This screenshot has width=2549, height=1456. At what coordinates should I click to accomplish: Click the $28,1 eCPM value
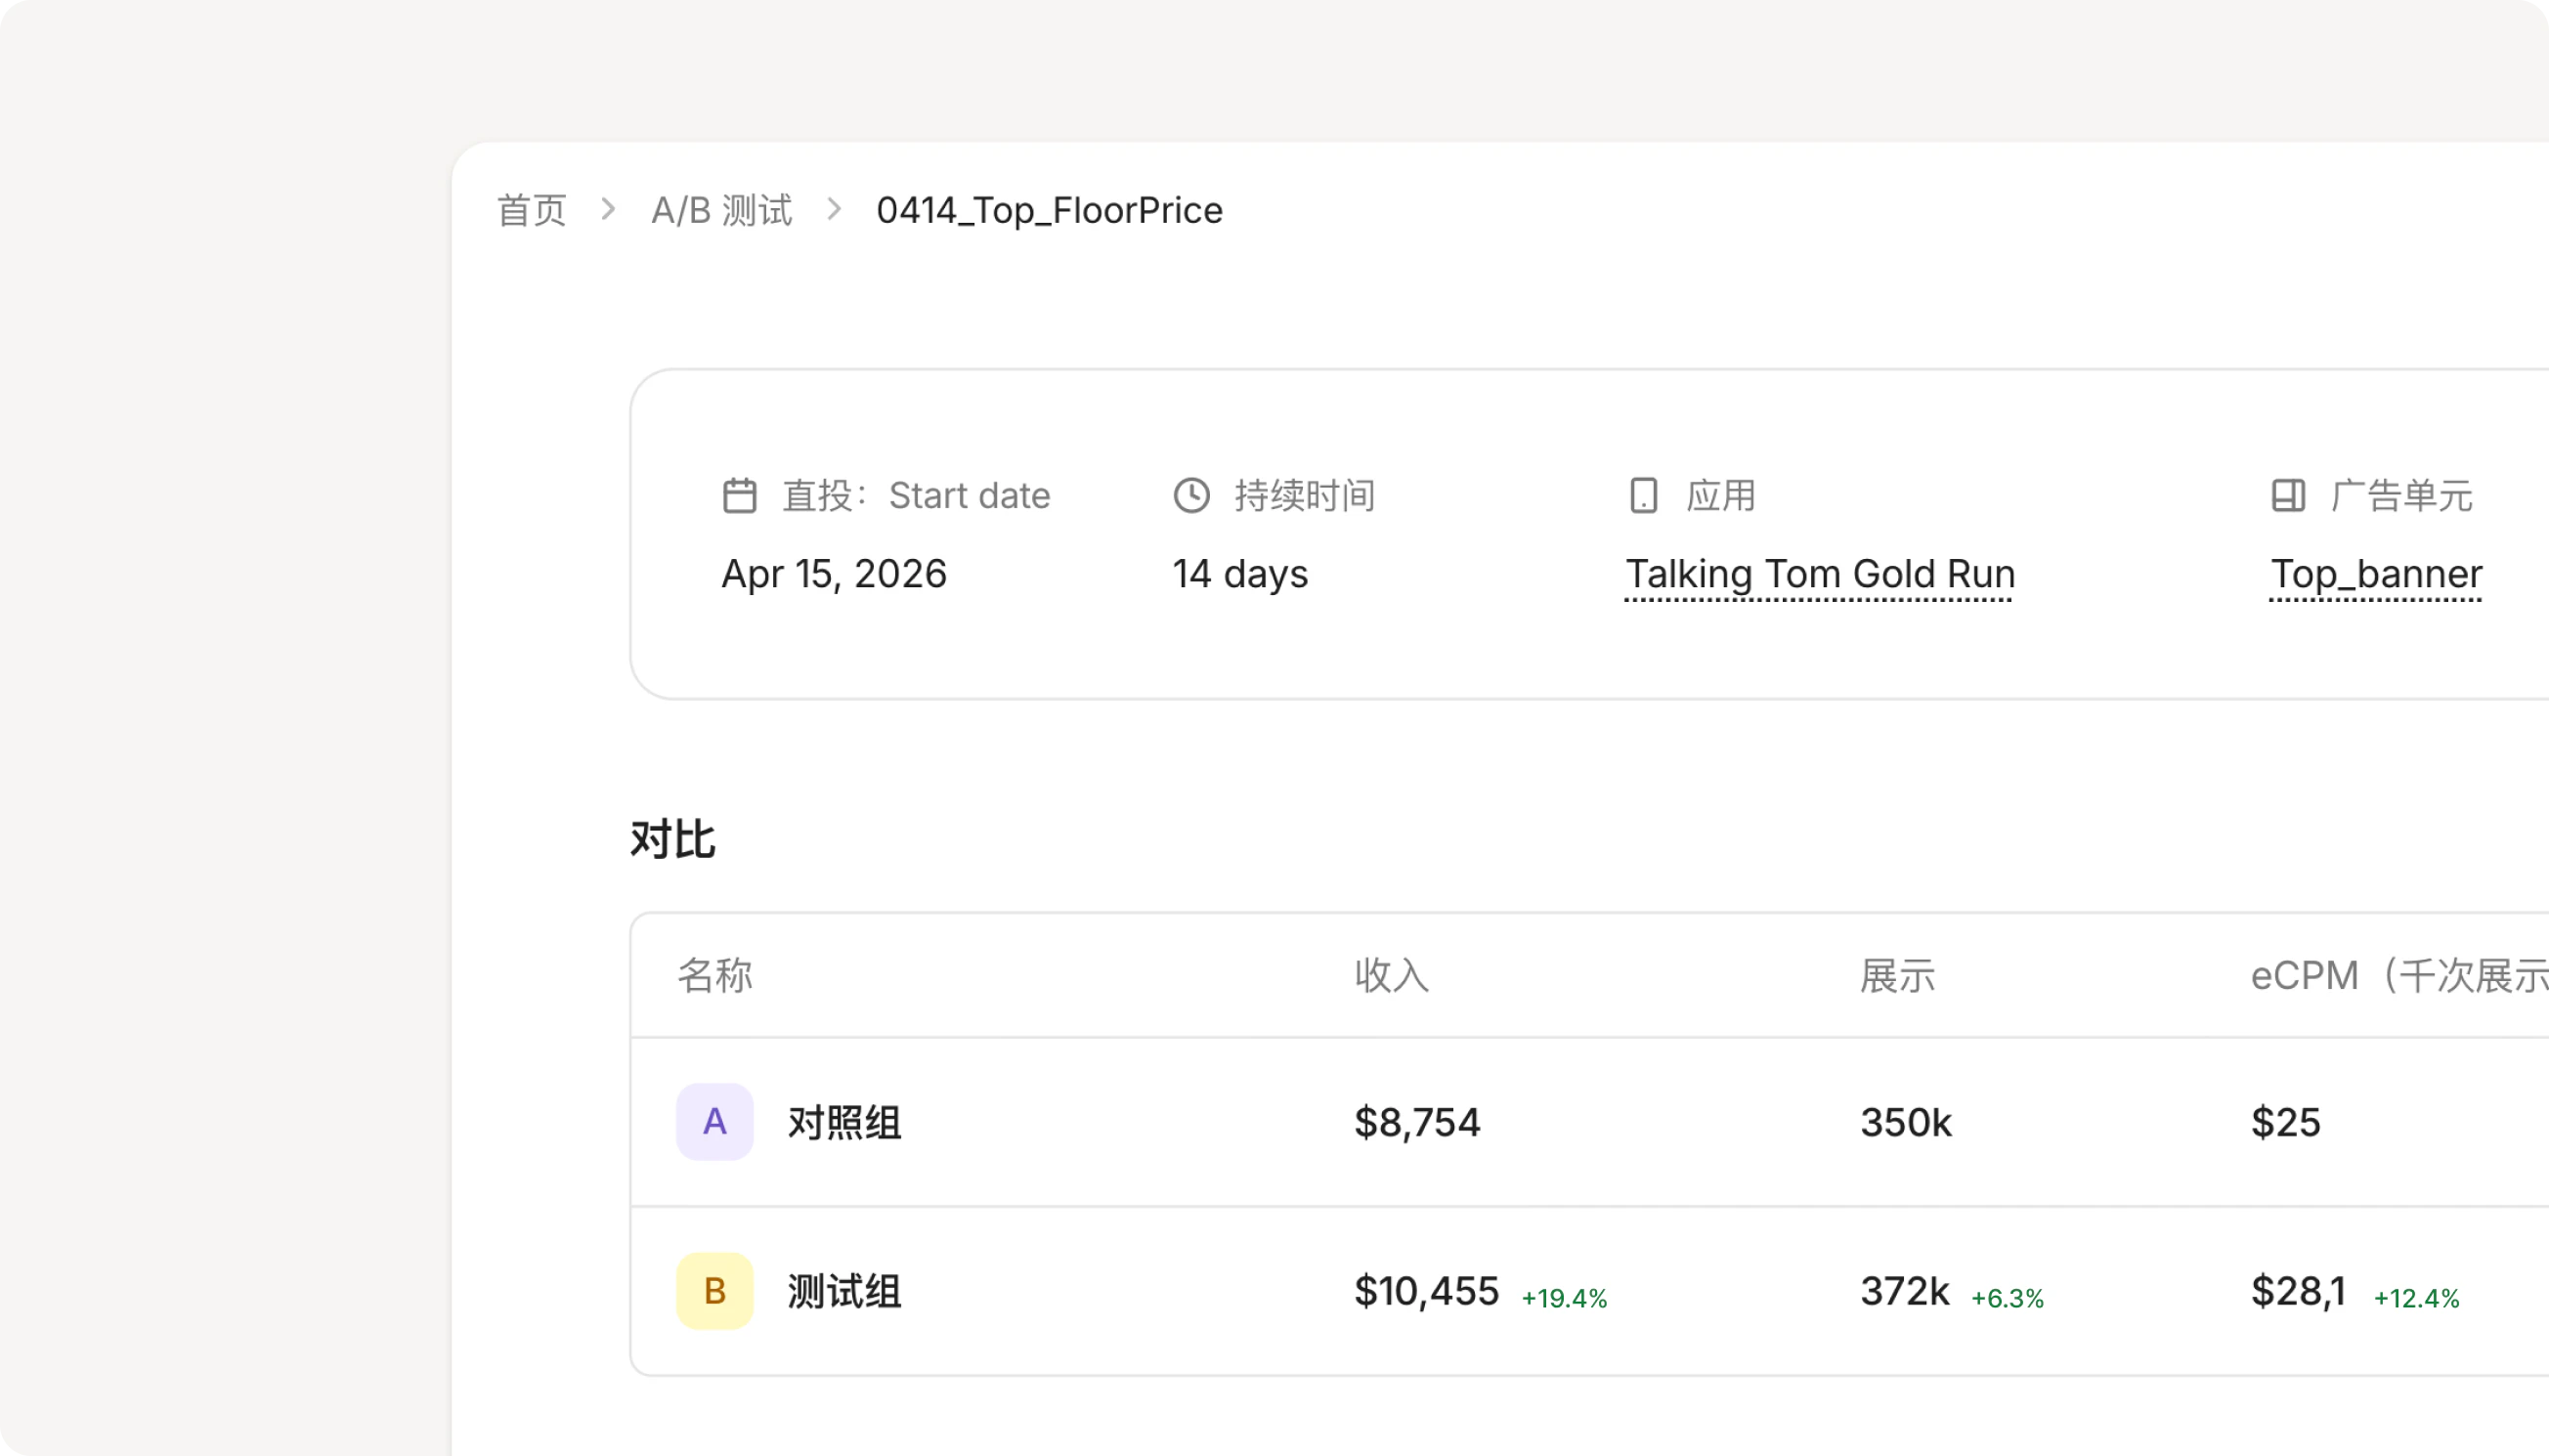click(2298, 1291)
